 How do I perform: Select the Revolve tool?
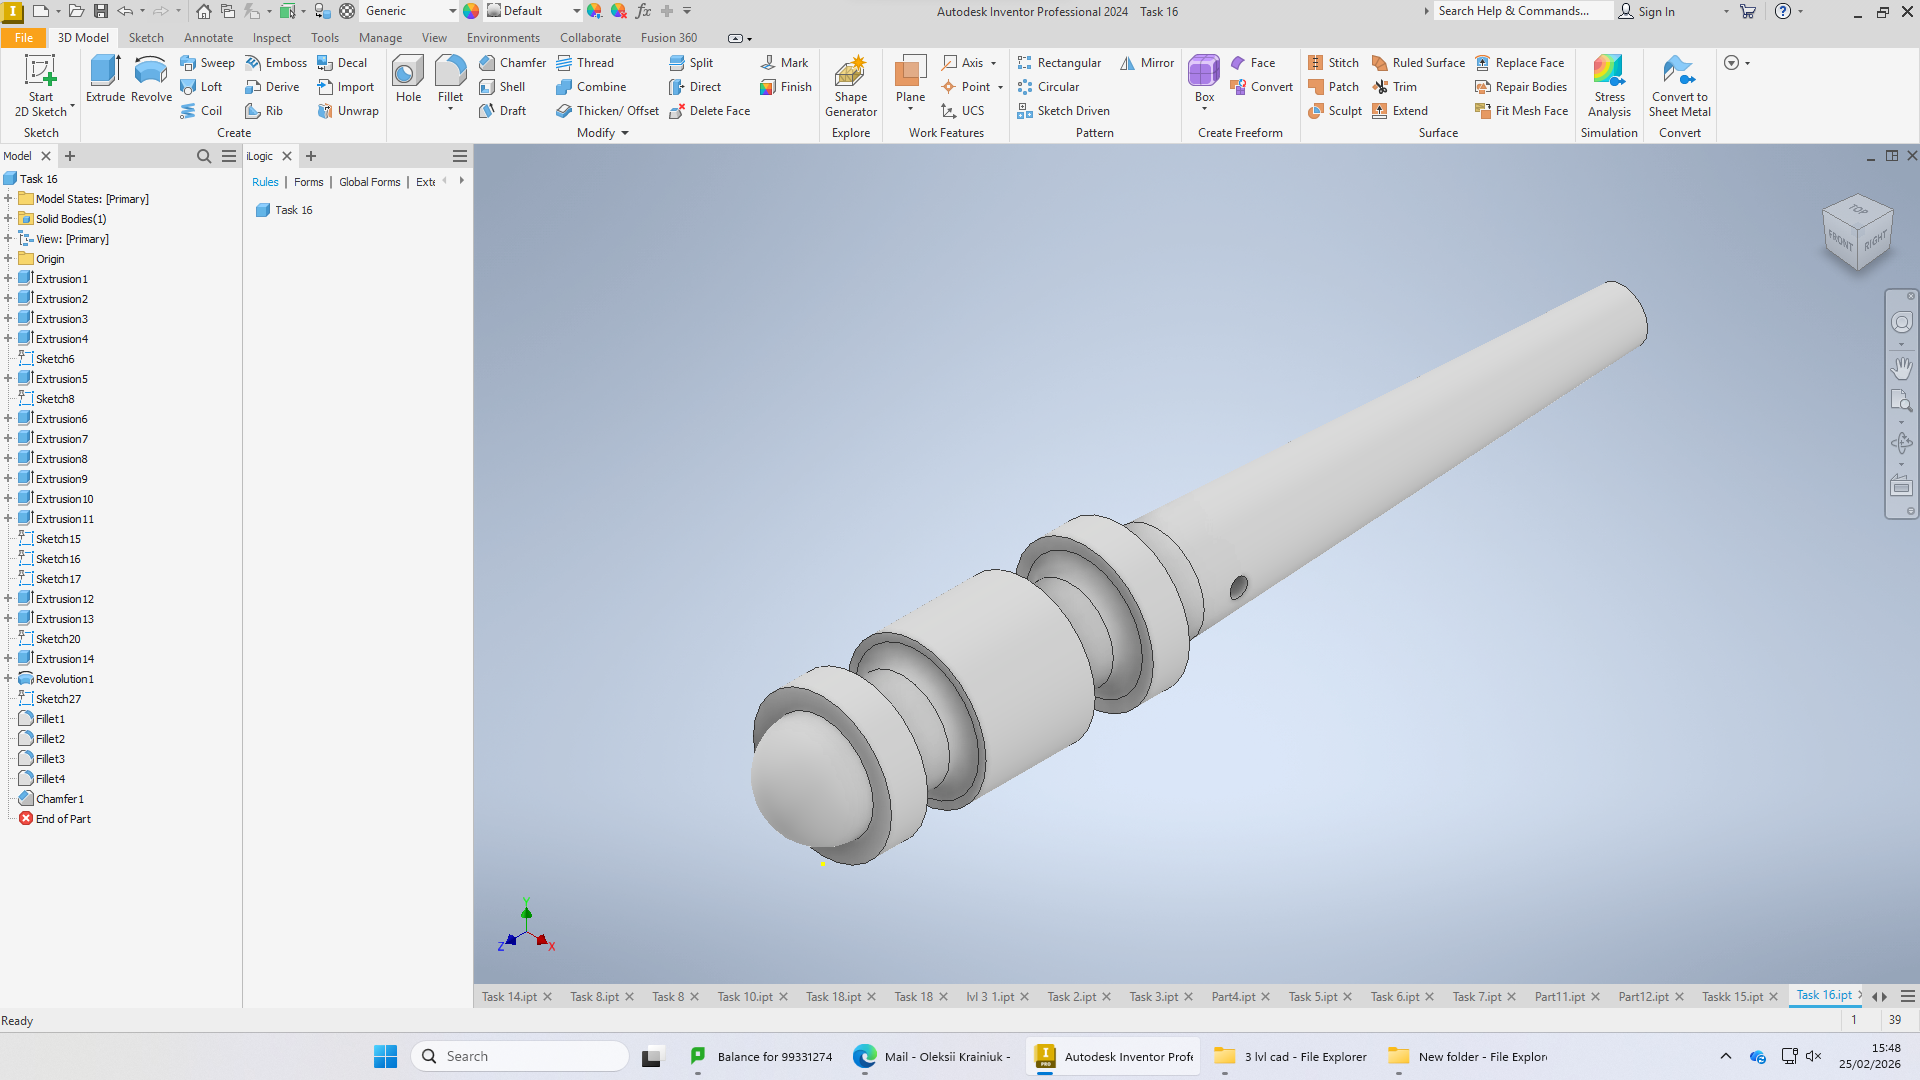click(x=151, y=79)
